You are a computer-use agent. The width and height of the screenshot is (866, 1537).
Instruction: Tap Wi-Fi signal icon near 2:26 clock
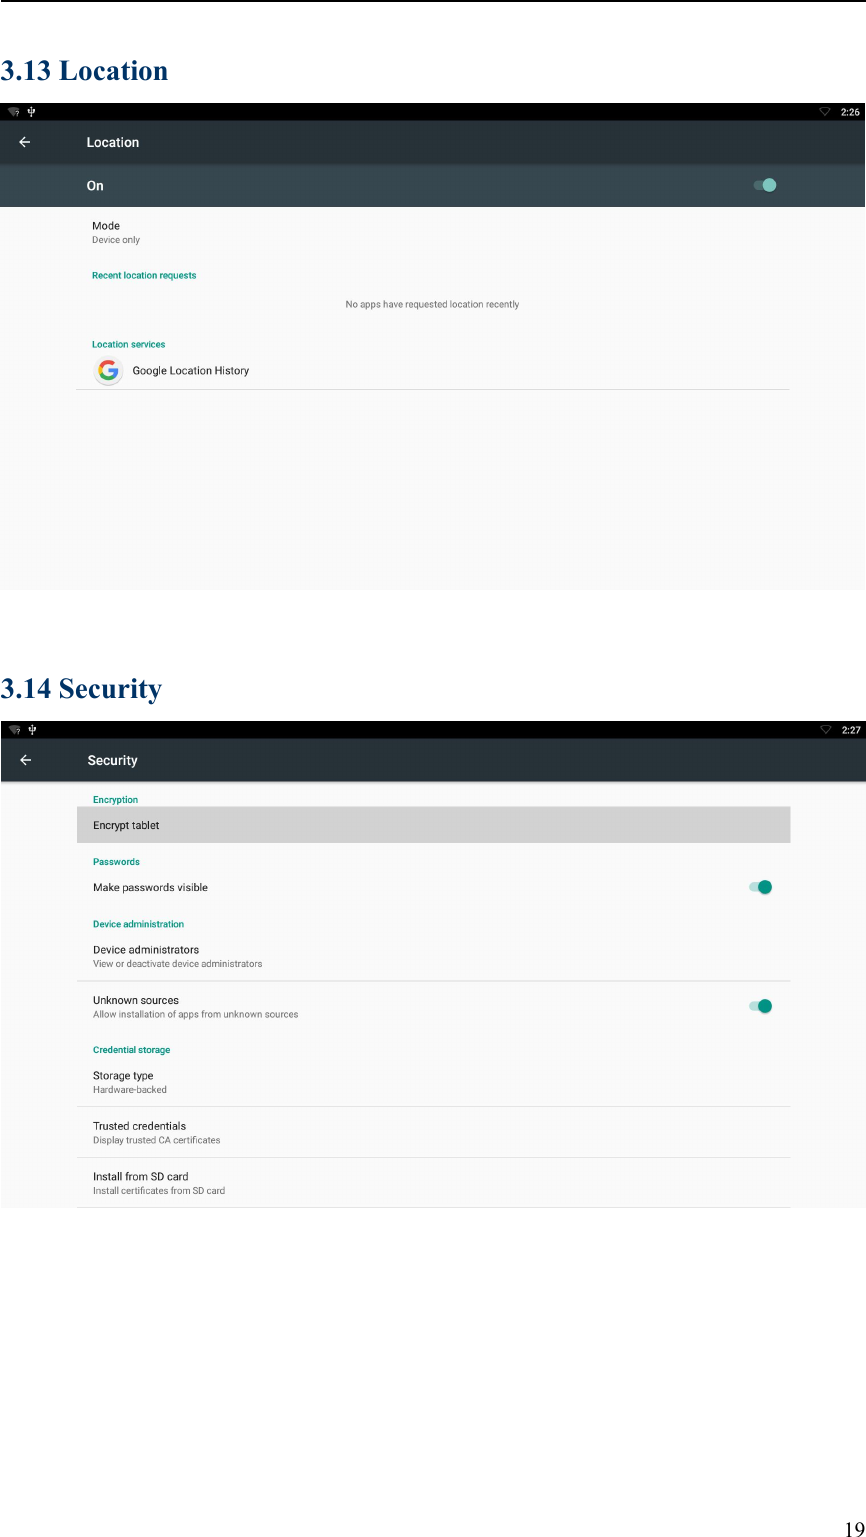(825, 112)
